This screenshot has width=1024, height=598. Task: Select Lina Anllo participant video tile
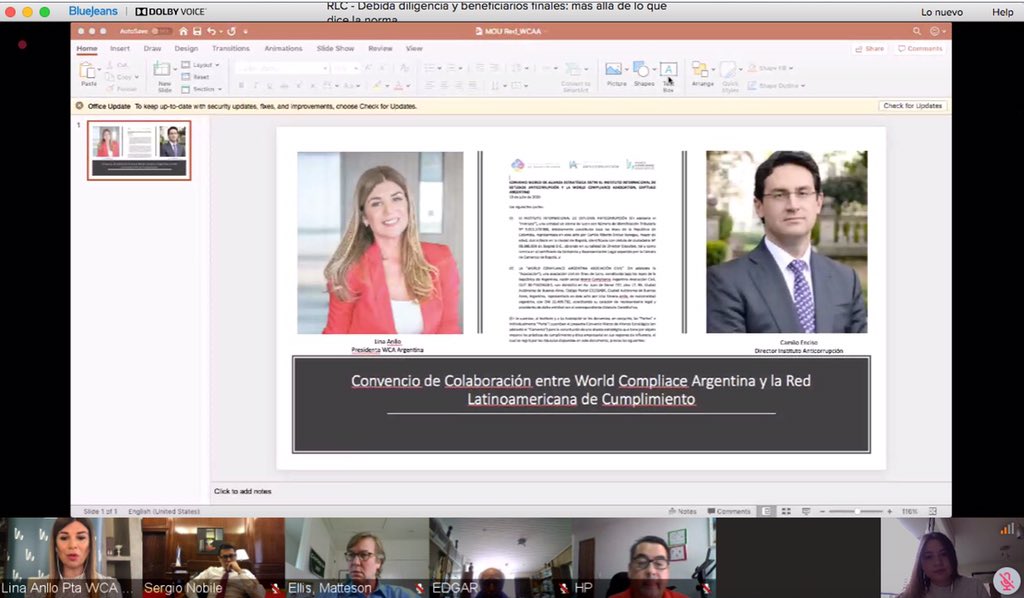click(x=71, y=558)
